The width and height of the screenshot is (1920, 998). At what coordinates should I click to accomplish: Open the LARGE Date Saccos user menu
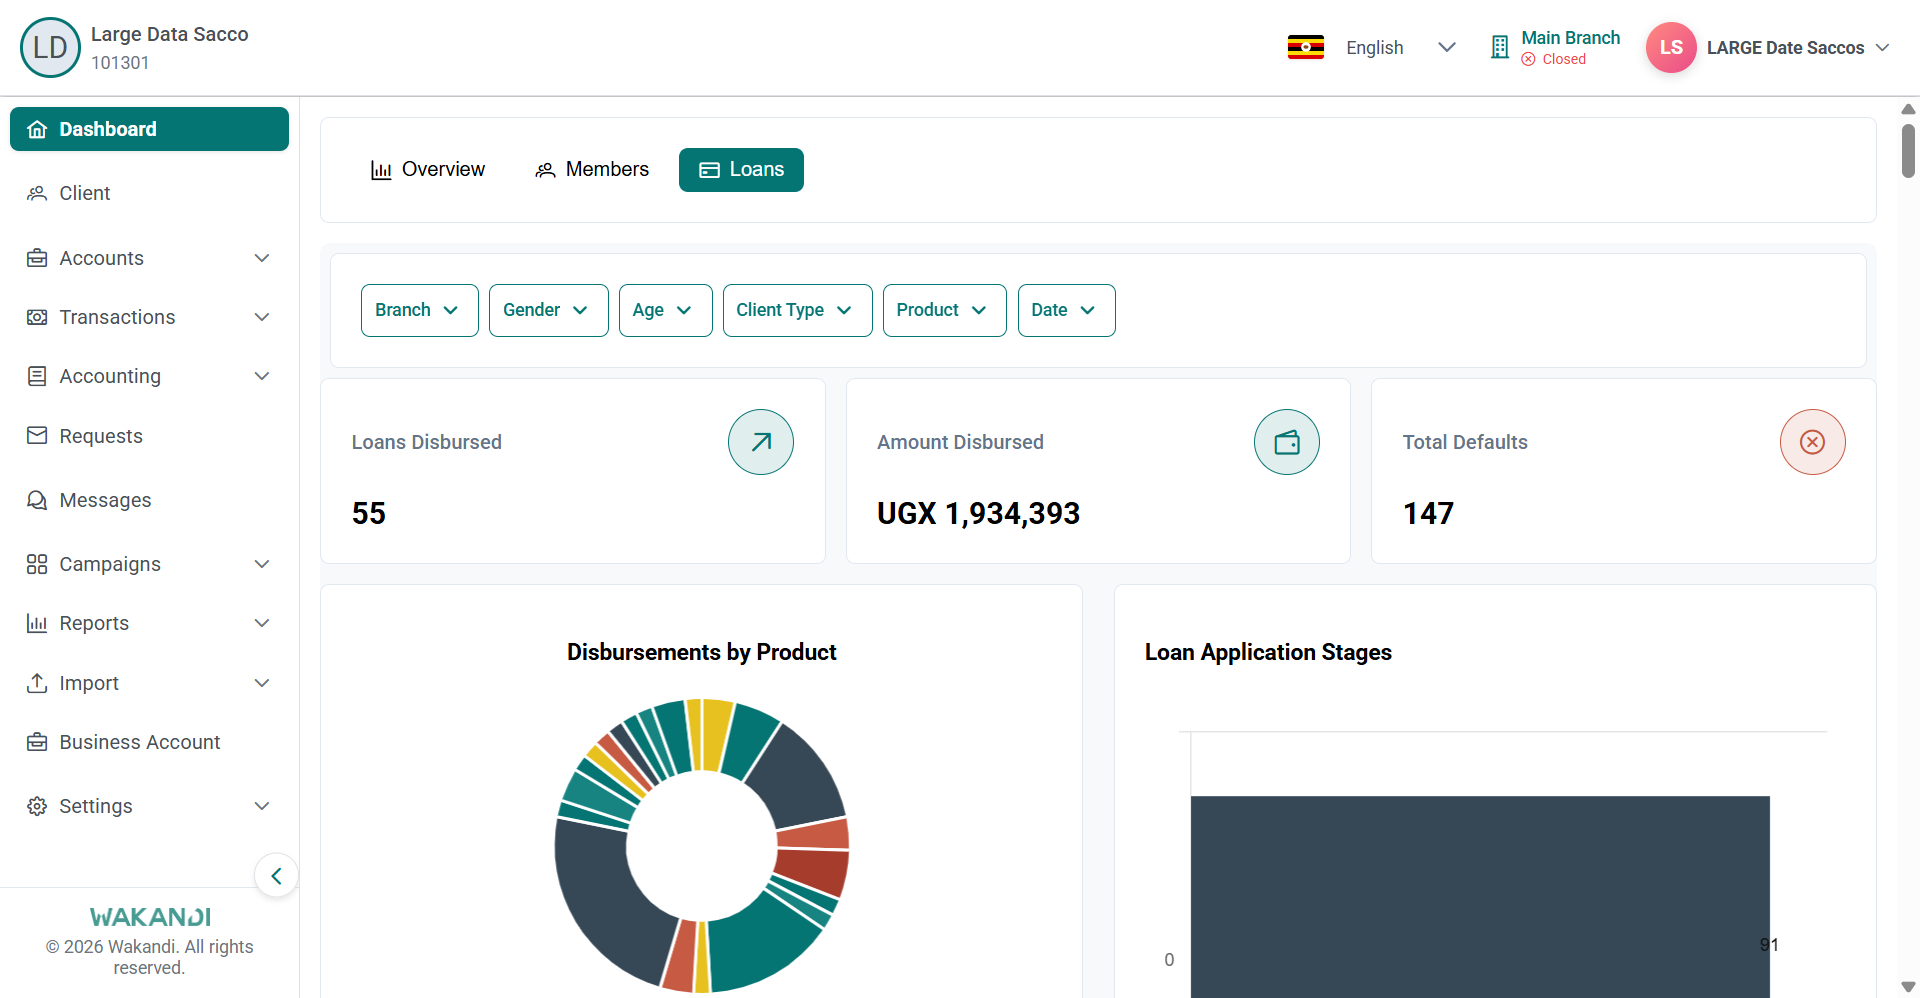pyautogui.click(x=1797, y=47)
